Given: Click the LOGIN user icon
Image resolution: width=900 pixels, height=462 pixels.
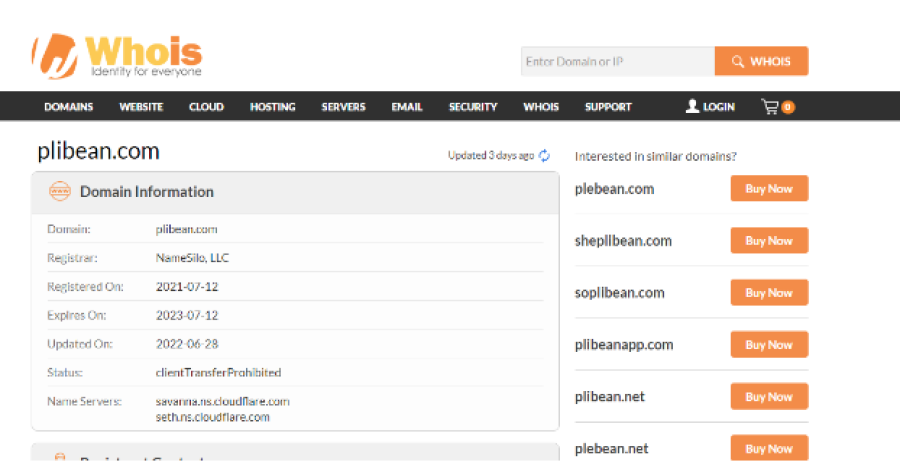Looking at the screenshot, I should click(x=692, y=106).
